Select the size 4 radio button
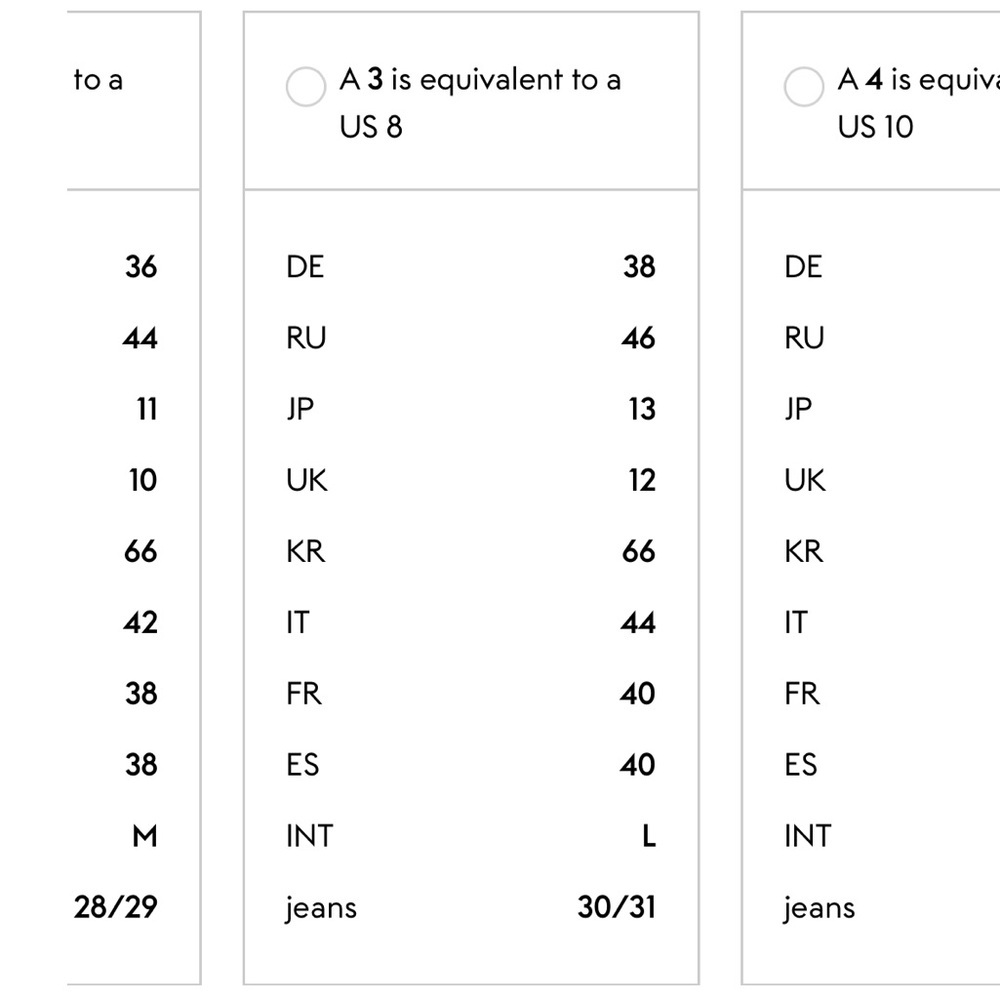Screen dimensions: 1000x1000 tap(804, 87)
